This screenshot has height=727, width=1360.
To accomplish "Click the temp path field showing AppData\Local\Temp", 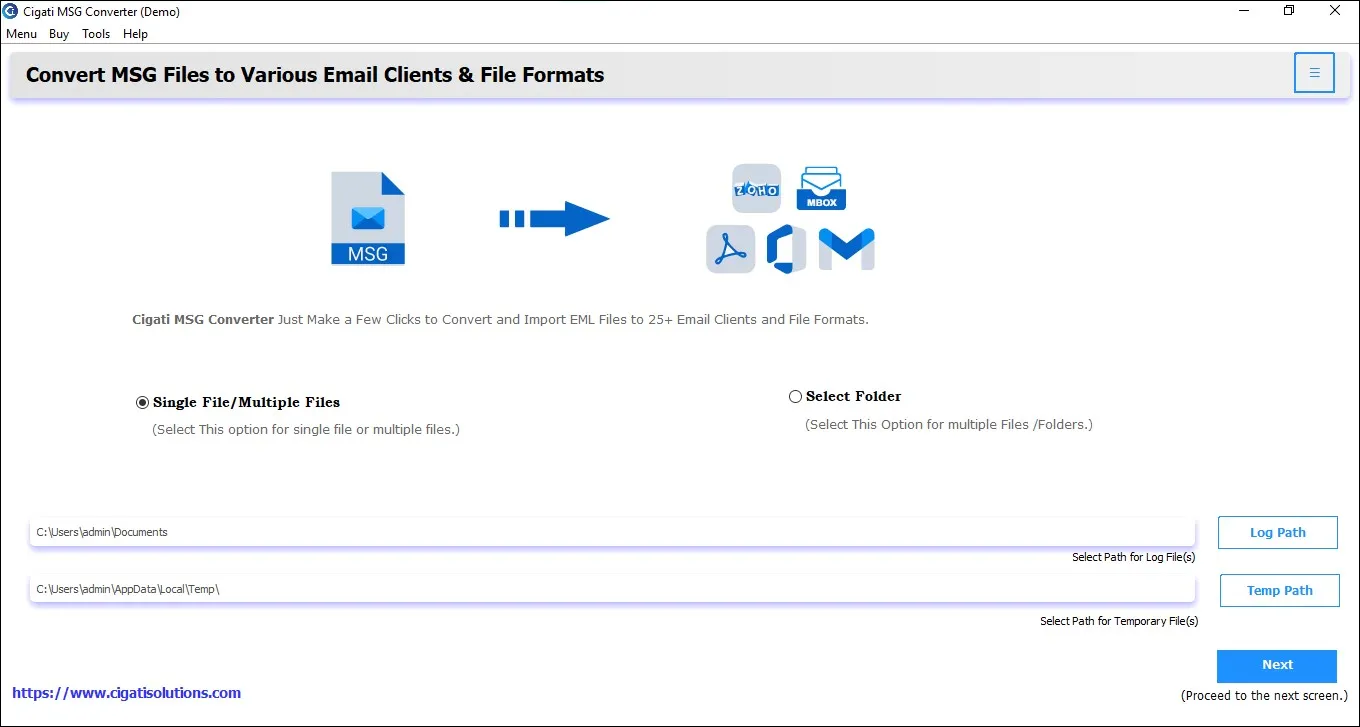I will [612, 589].
